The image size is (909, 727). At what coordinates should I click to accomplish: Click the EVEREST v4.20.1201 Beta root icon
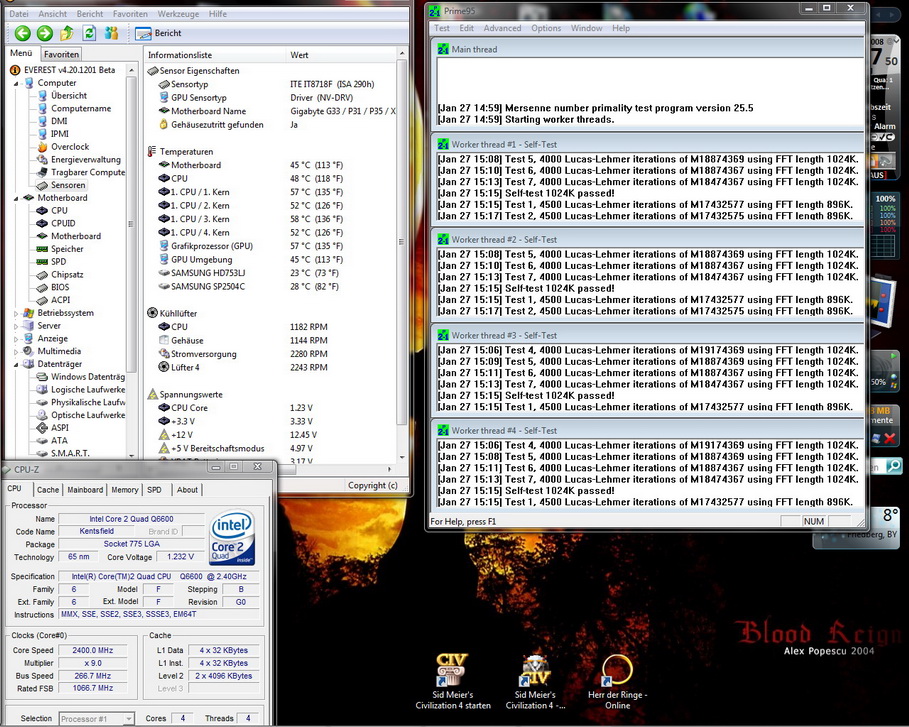pos(15,70)
